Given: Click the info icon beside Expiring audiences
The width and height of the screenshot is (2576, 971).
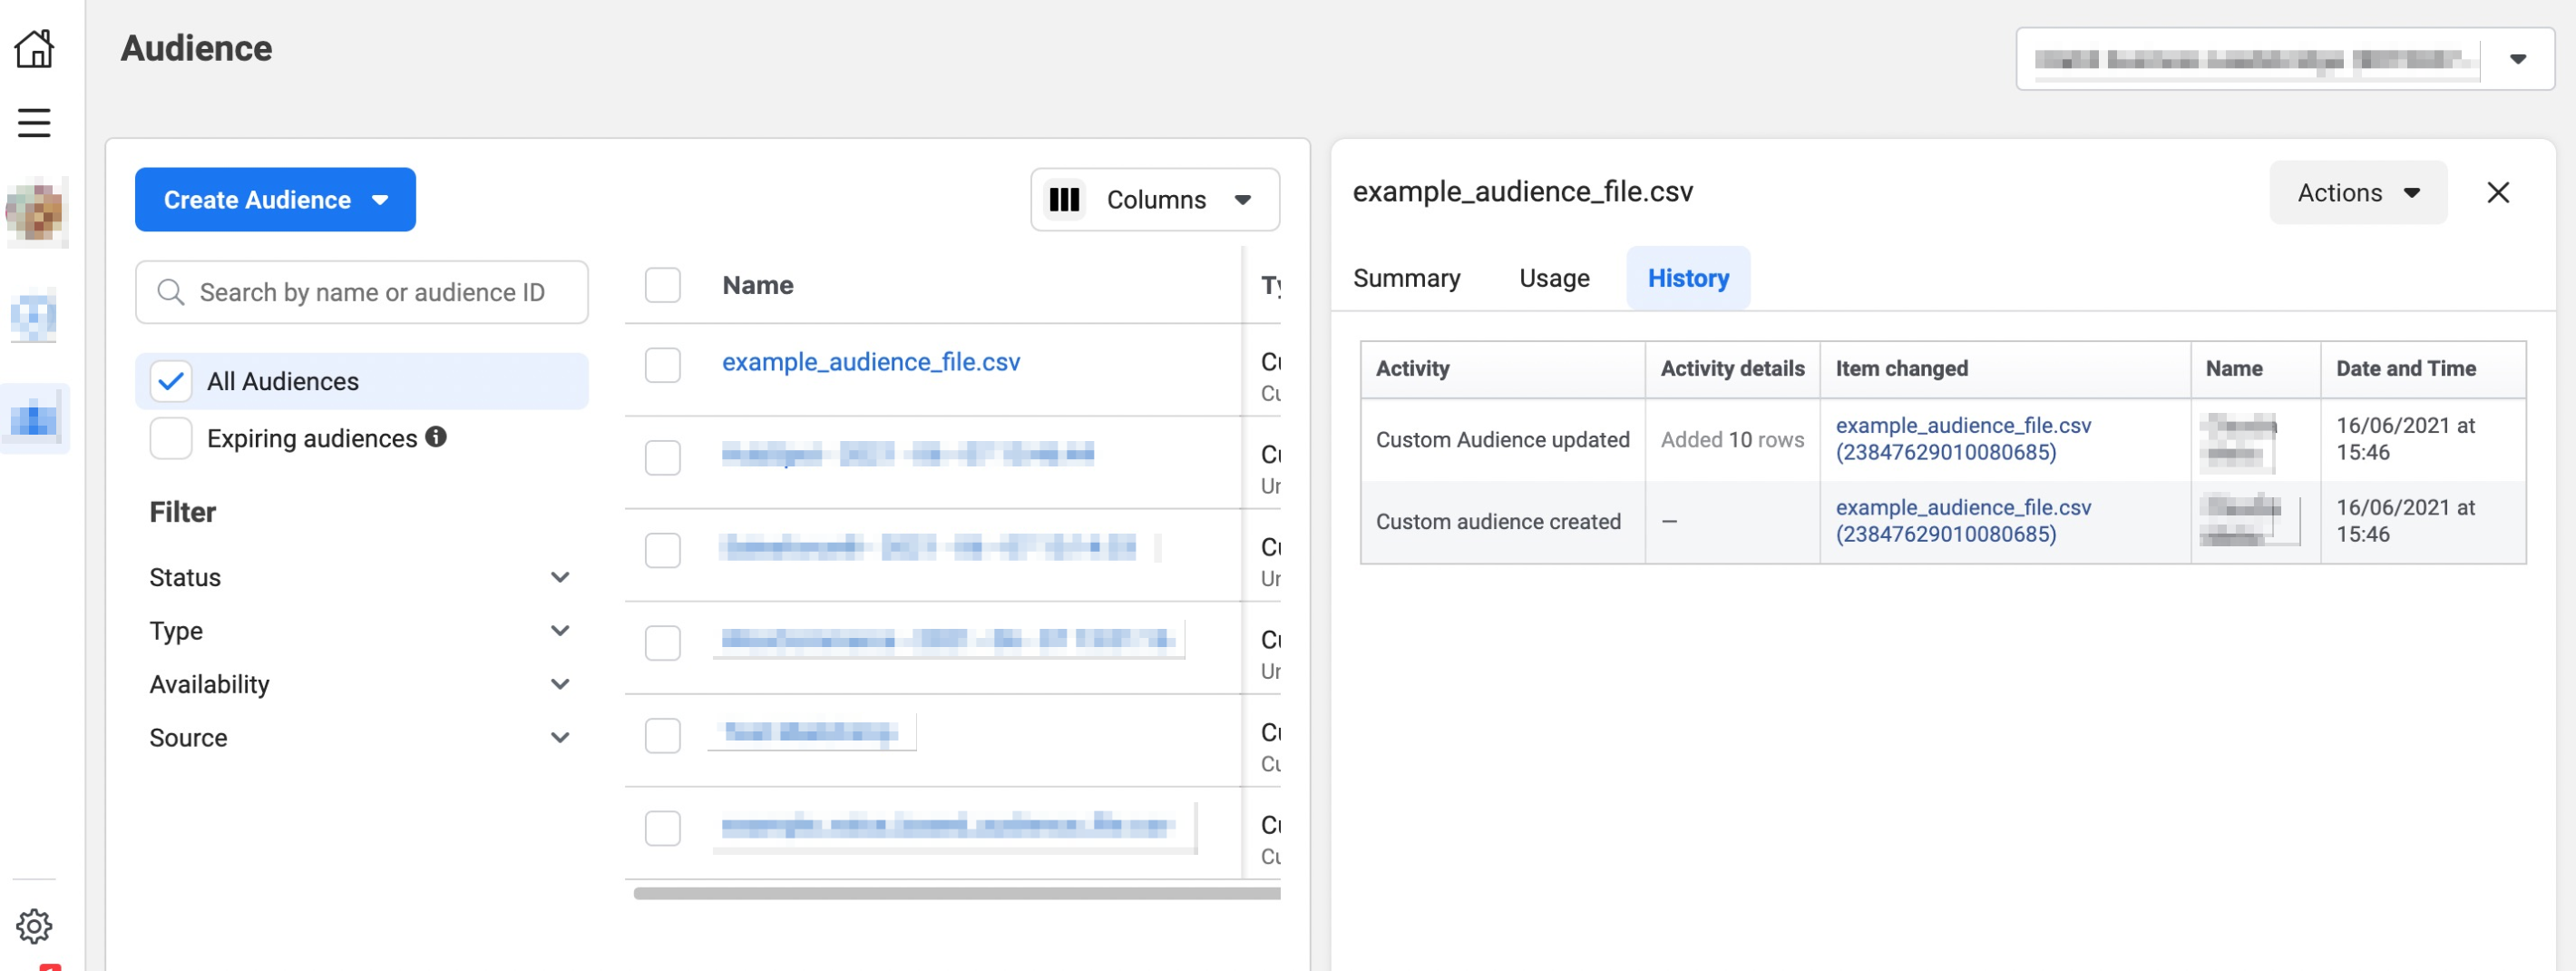Looking at the screenshot, I should (436, 437).
